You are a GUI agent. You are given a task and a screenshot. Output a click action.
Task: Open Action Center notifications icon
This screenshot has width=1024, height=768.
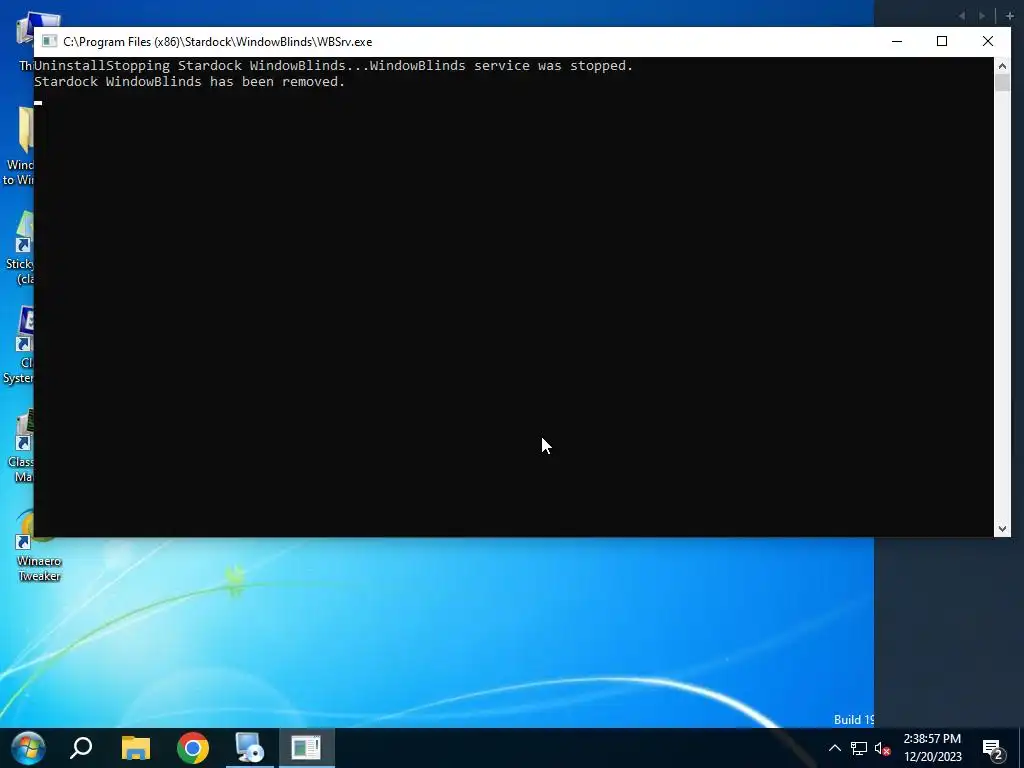click(993, 749)
